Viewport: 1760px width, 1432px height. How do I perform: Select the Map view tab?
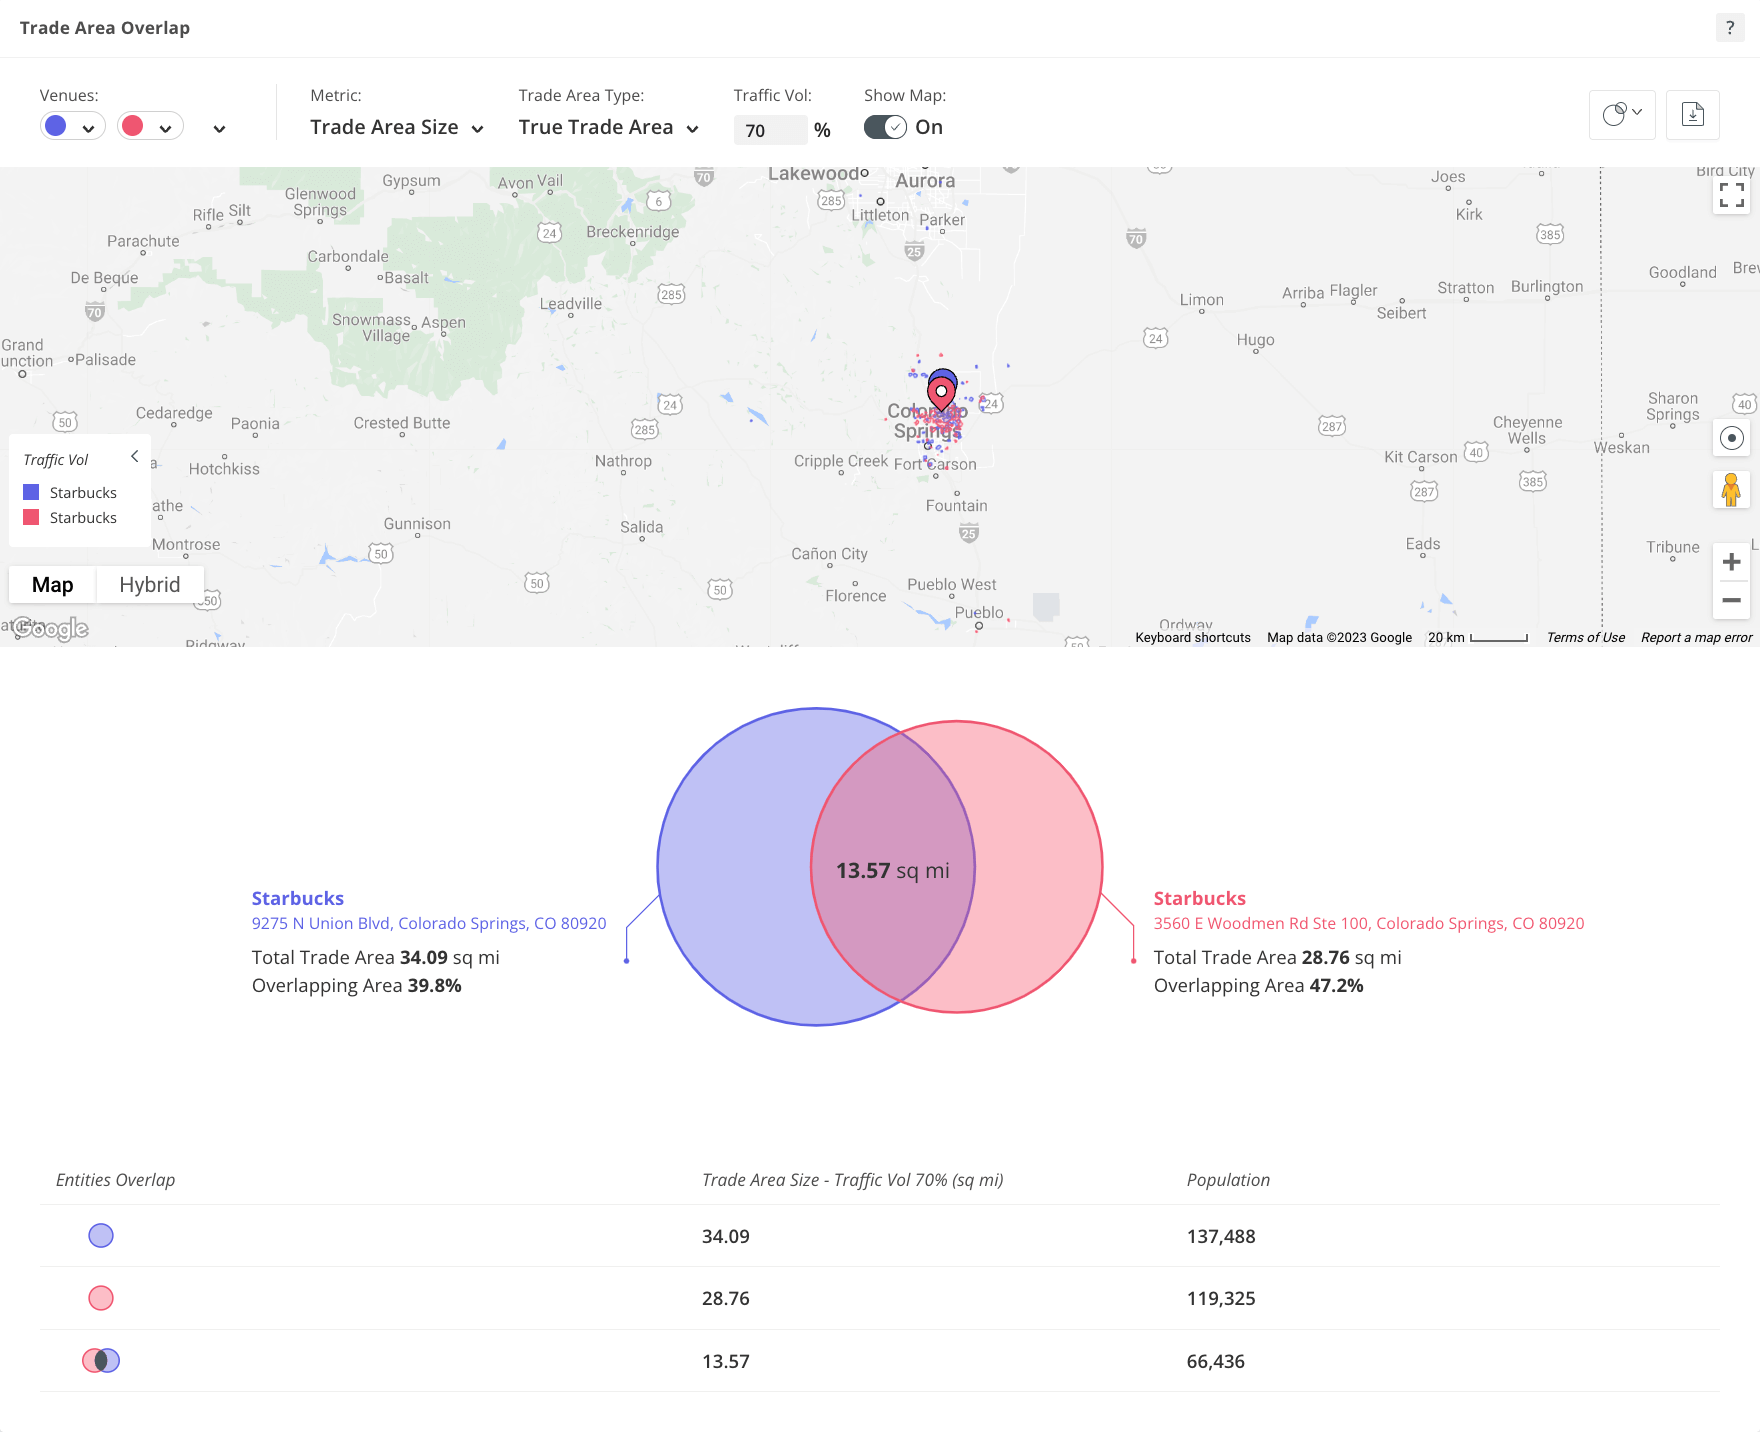52,584
